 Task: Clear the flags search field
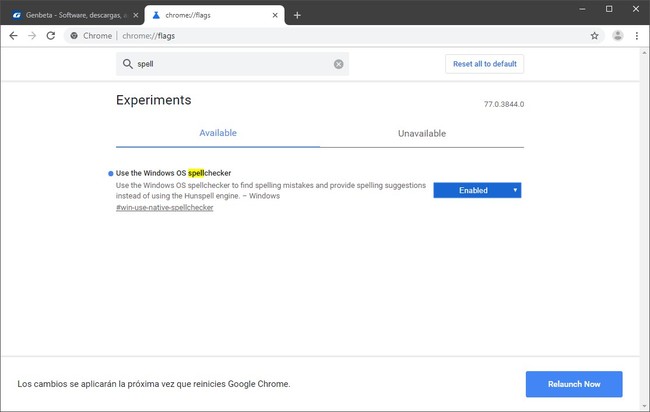pos(339,64)
